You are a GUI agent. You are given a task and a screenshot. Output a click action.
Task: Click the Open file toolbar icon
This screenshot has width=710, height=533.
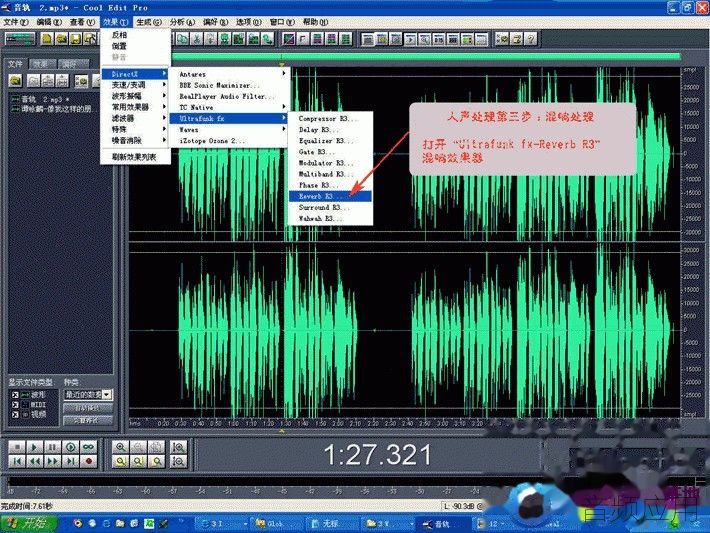(x=62, y=39)
